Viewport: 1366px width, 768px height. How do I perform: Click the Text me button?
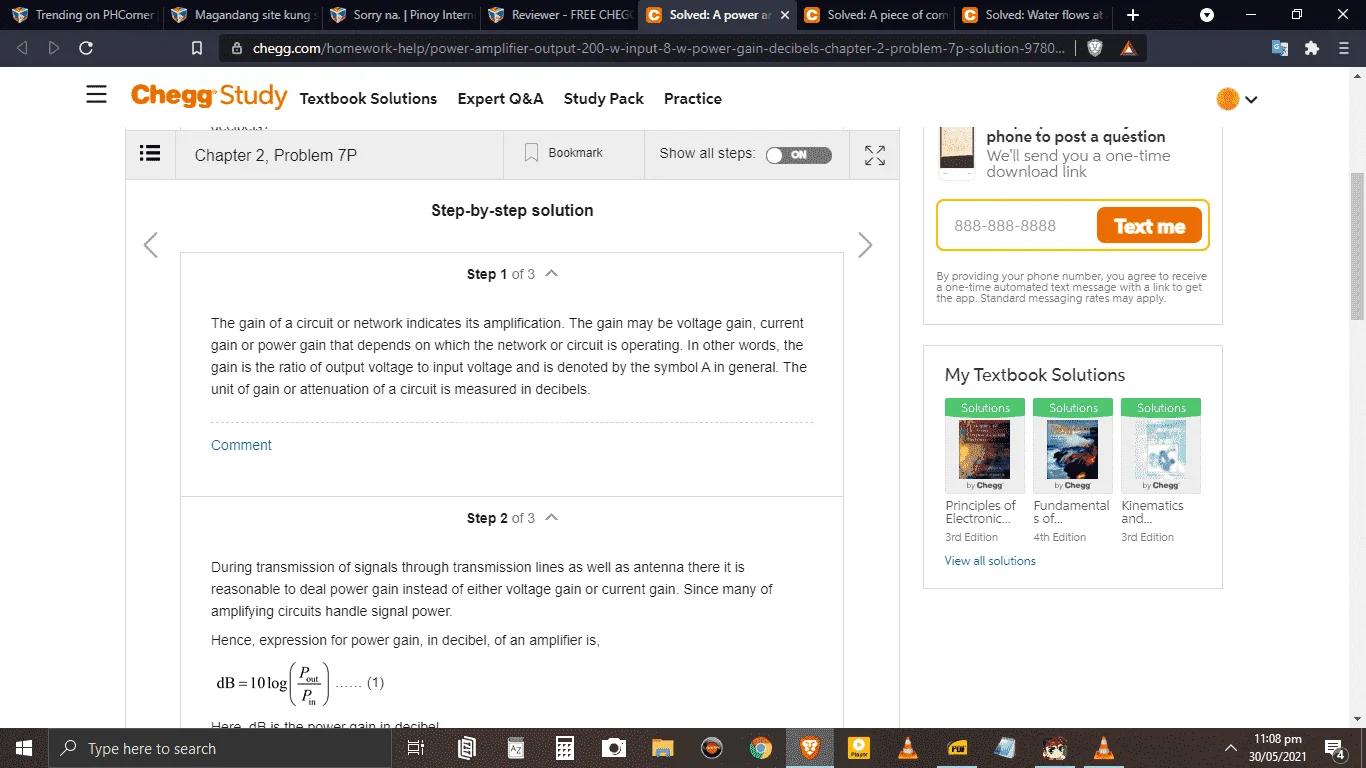[x=1149, y=226]
